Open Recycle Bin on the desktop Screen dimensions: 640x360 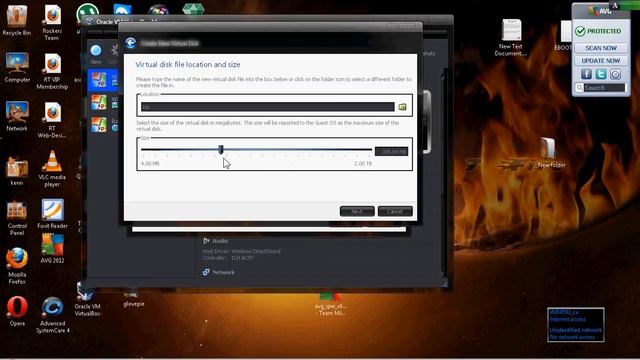17,20
